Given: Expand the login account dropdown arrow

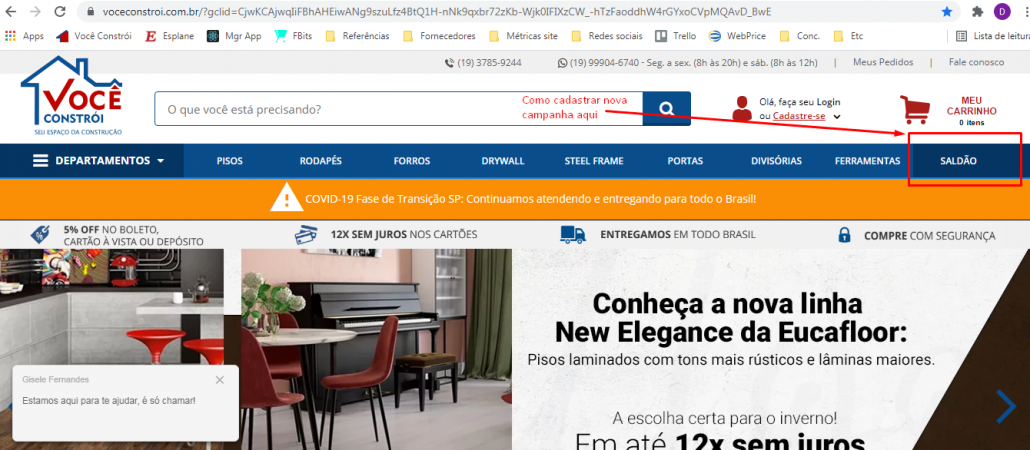Looking at the screenshot, I should pyautogui.click(x=837, y=117).
